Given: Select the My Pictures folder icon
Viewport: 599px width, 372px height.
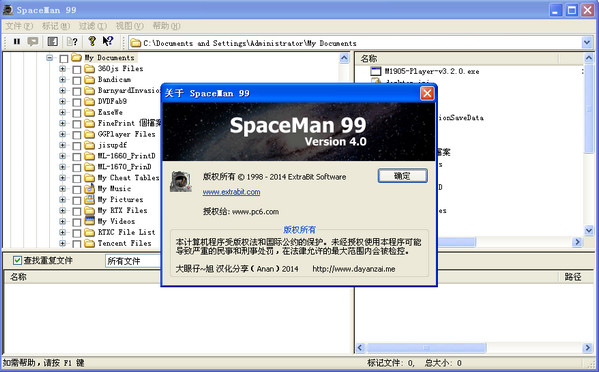Looking at the screenshot, I should (89, 199).
